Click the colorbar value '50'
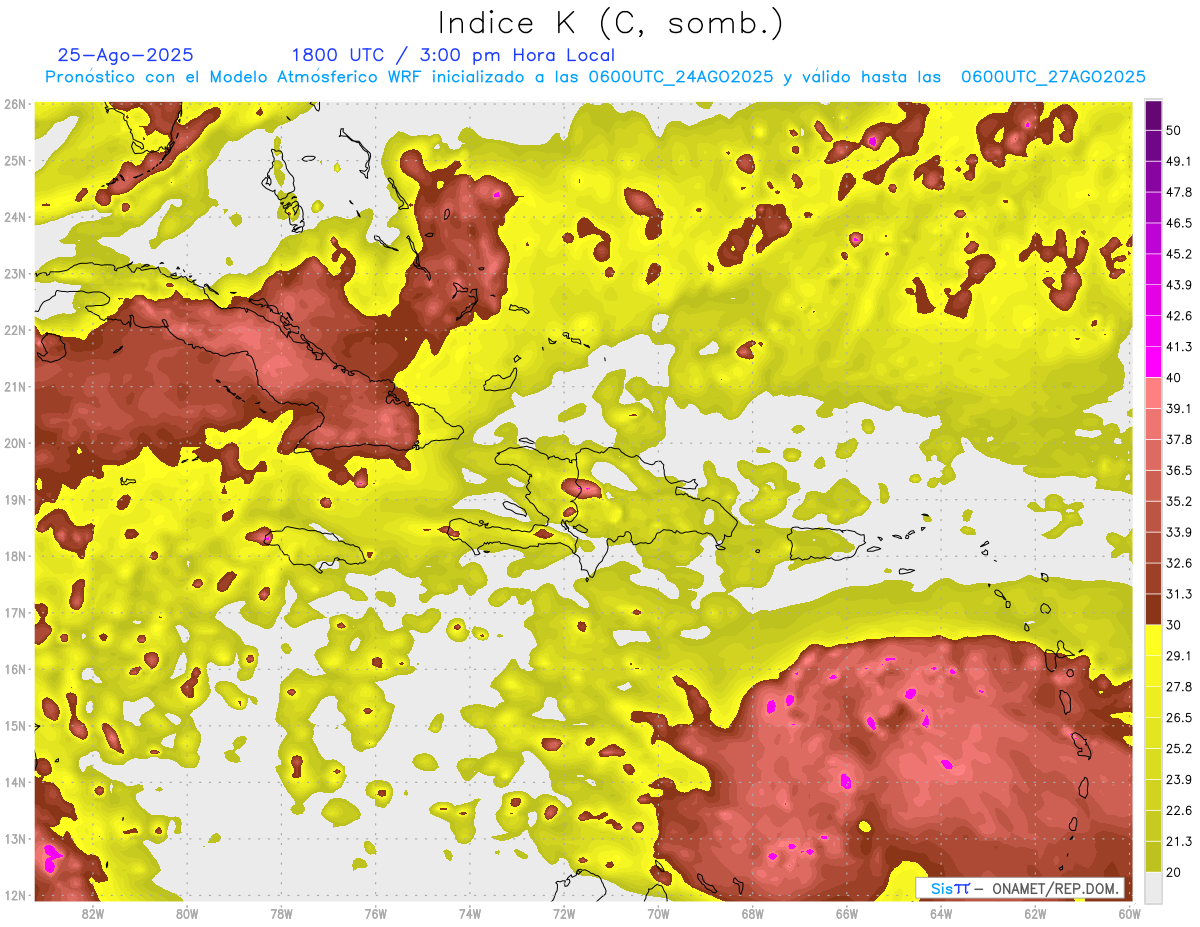Image resolution: width=1200 pixels, height=927 pixels. 1173,130
